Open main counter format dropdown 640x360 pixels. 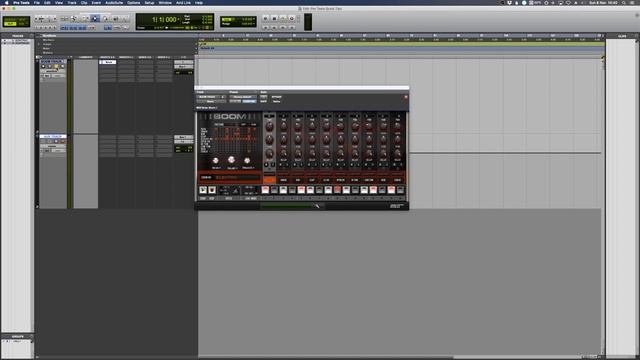click(179, 19)
